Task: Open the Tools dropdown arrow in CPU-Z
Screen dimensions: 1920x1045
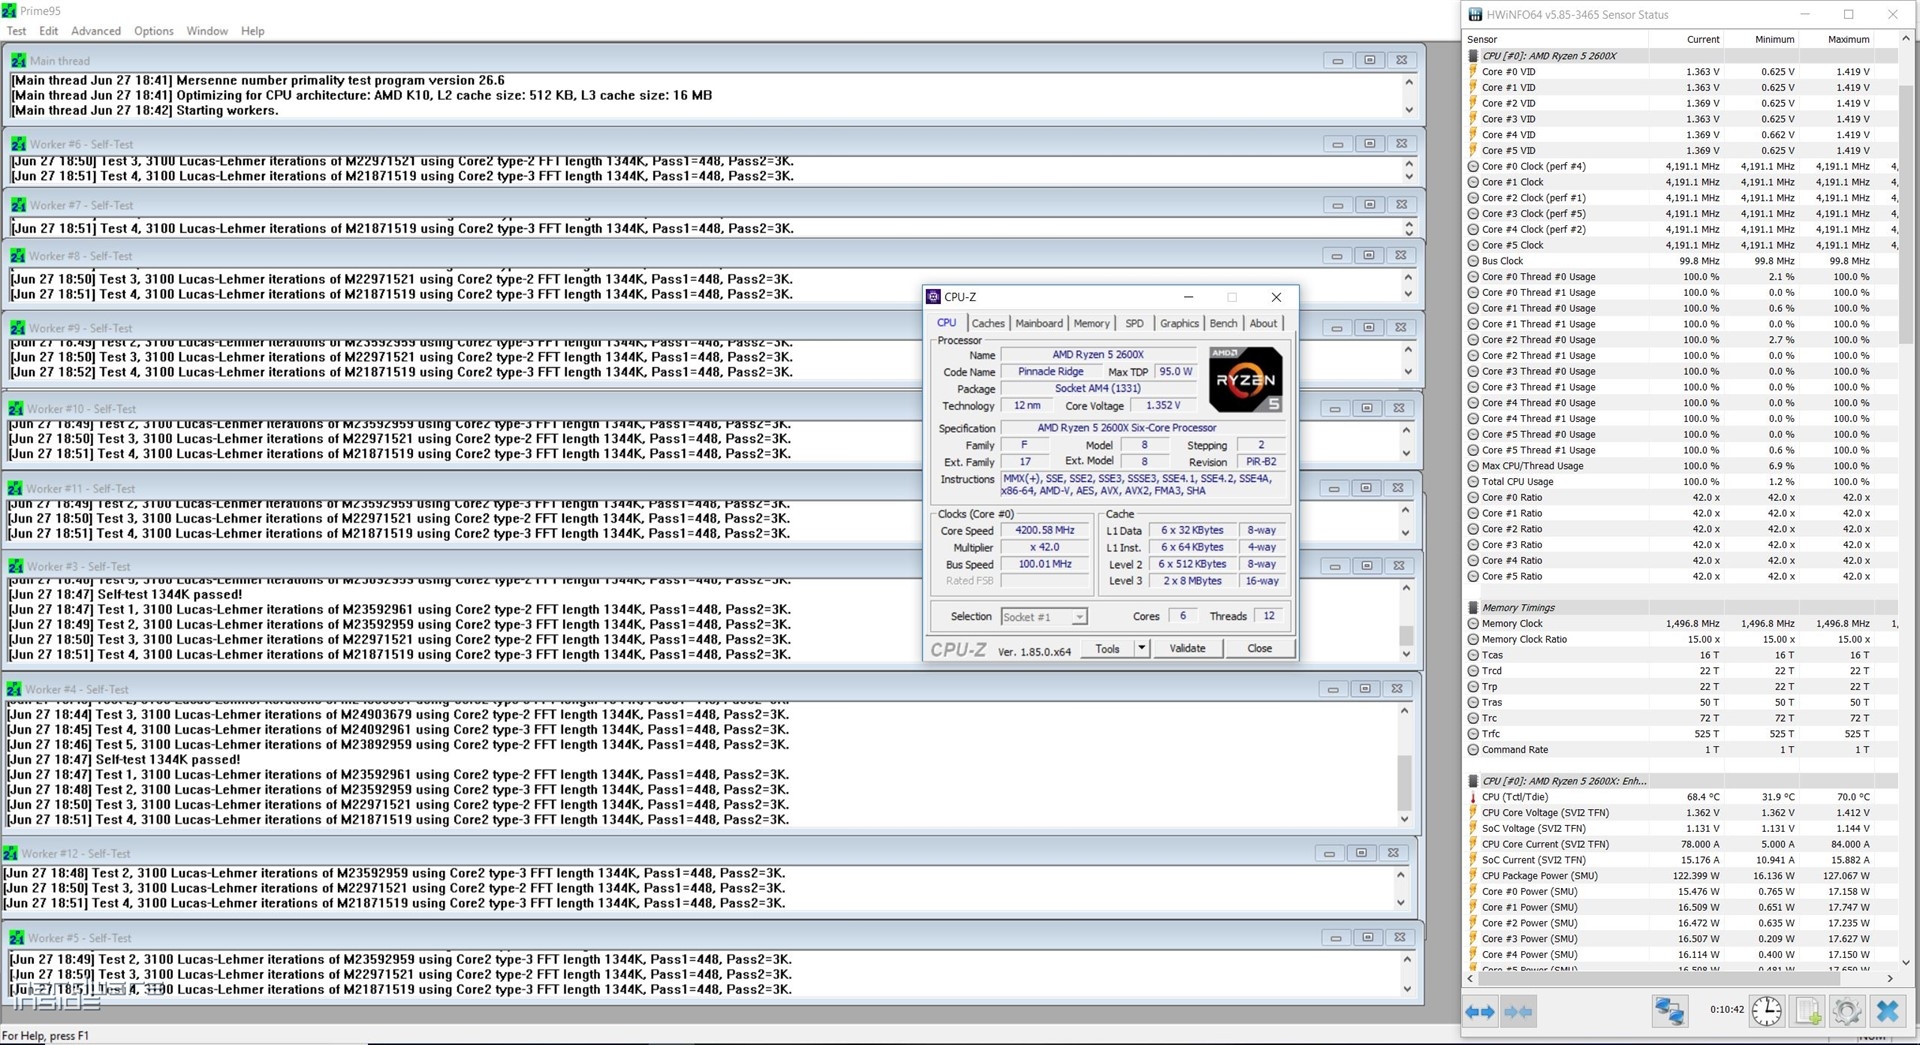Action: (x=1141, y=648)
